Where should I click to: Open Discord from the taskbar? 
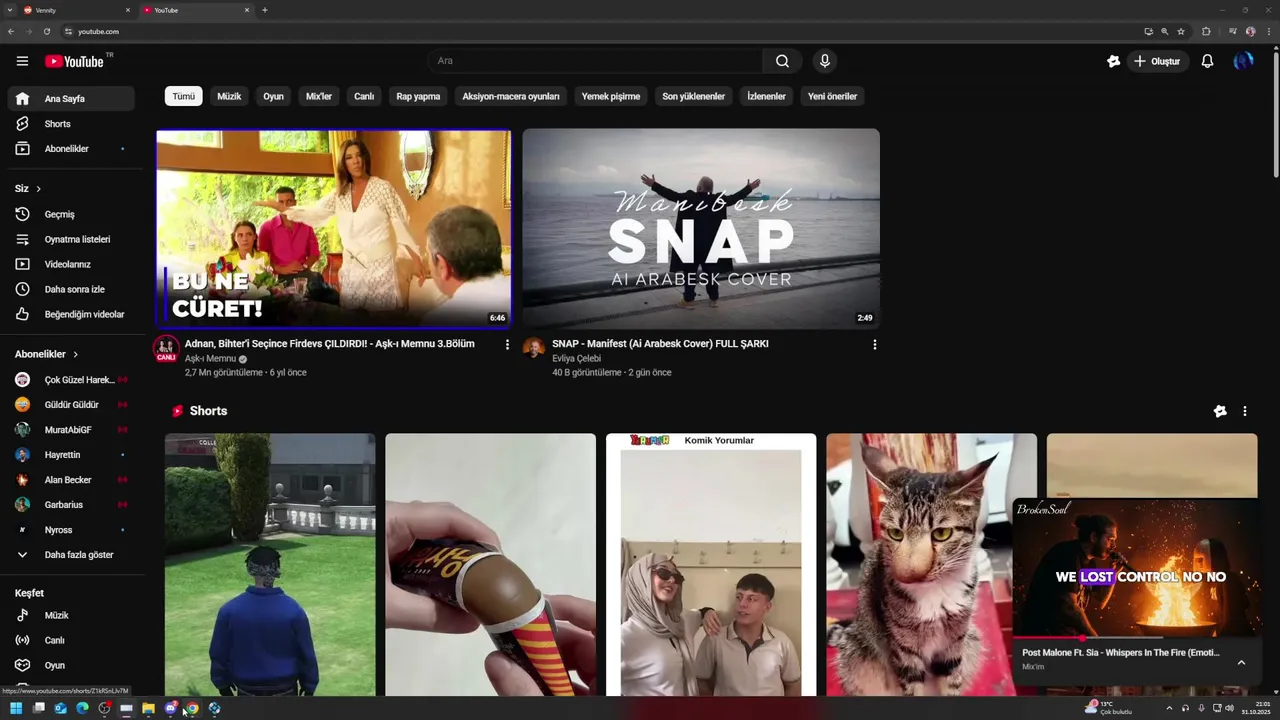(170, 708)
